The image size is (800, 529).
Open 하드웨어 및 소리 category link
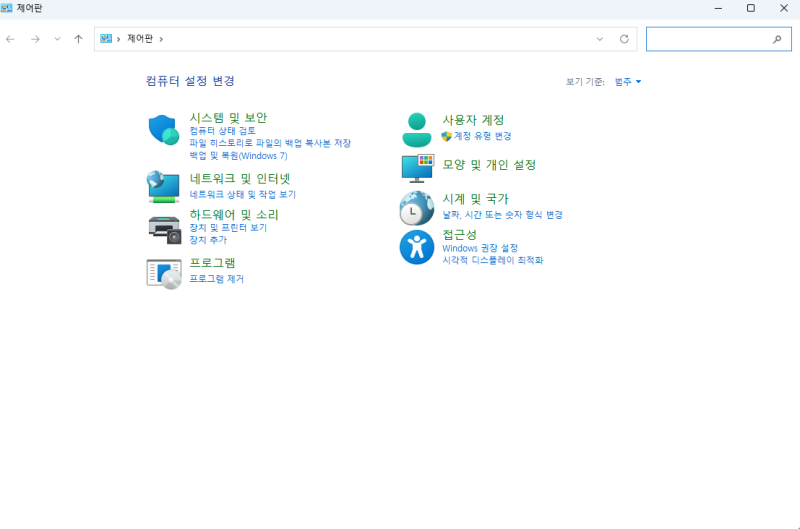point(234,215)
